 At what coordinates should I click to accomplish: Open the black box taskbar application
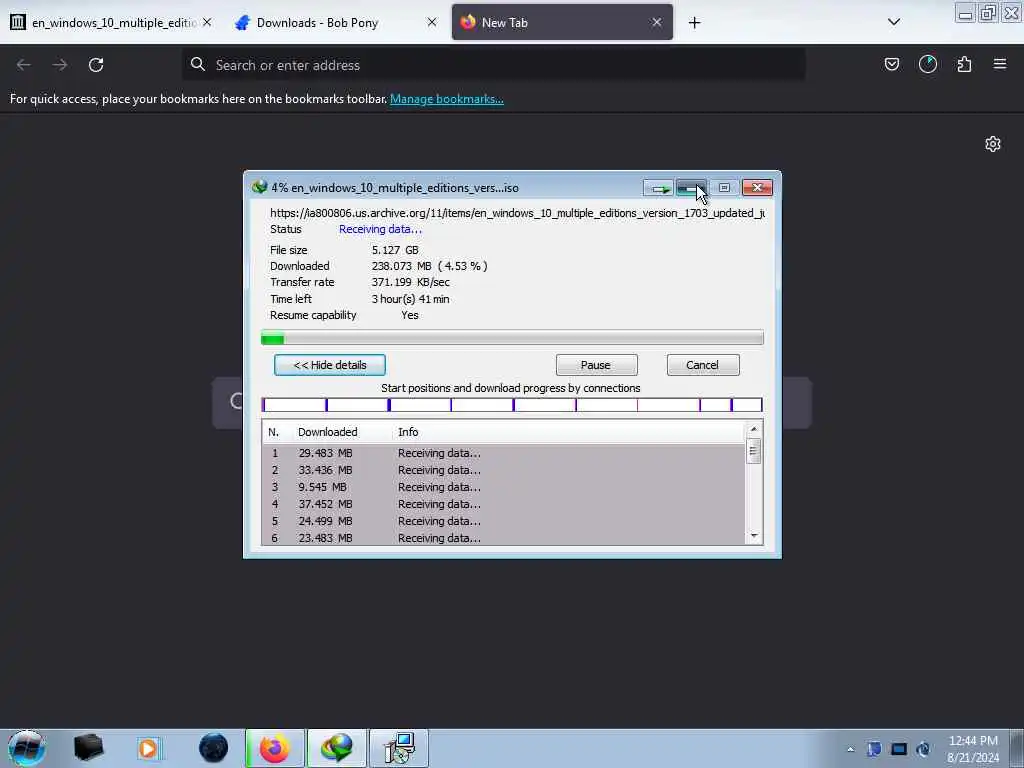click(x=88, y=748)
